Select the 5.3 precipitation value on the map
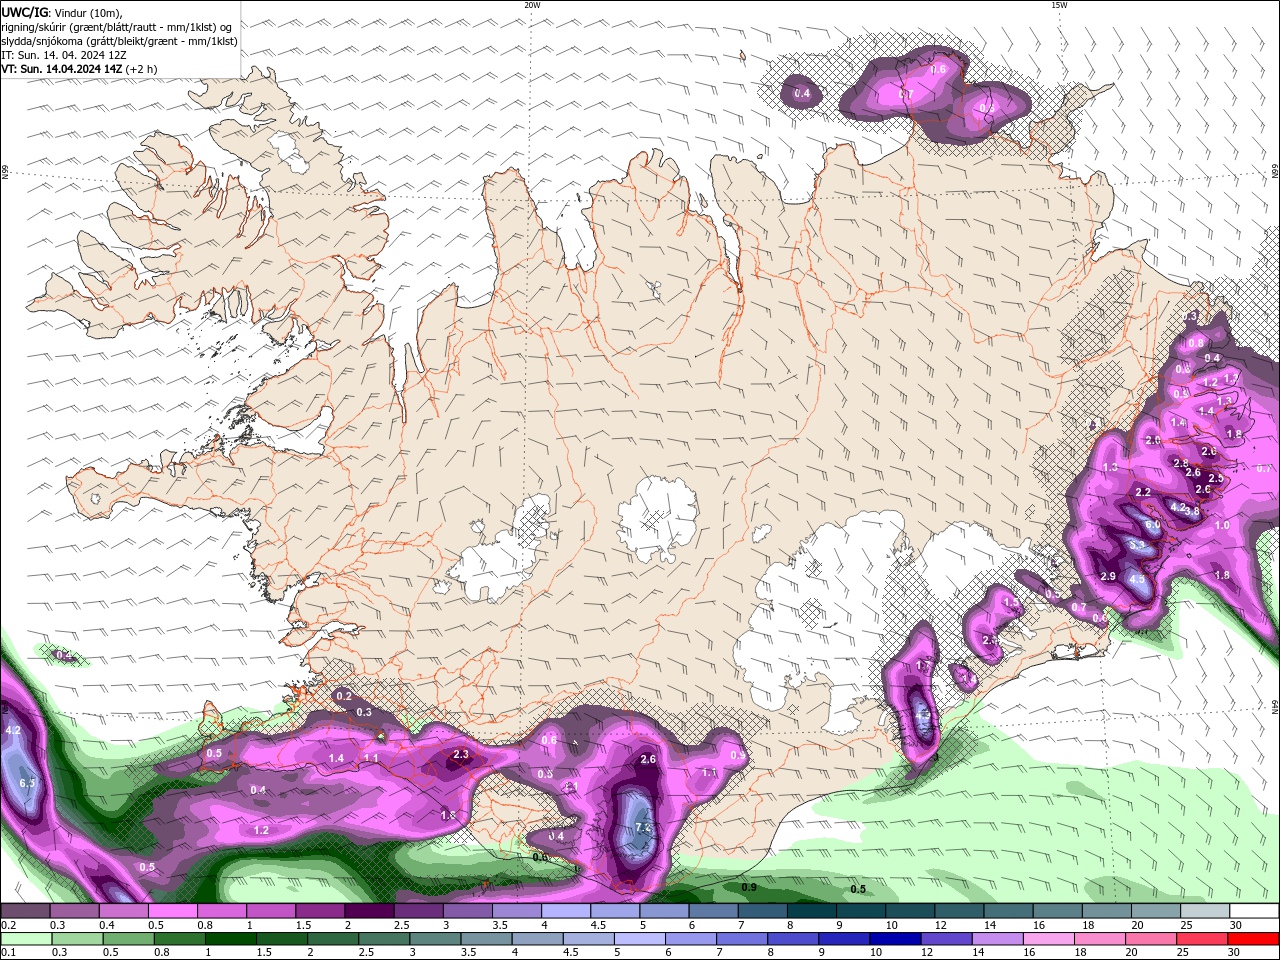 point(1136,545)
